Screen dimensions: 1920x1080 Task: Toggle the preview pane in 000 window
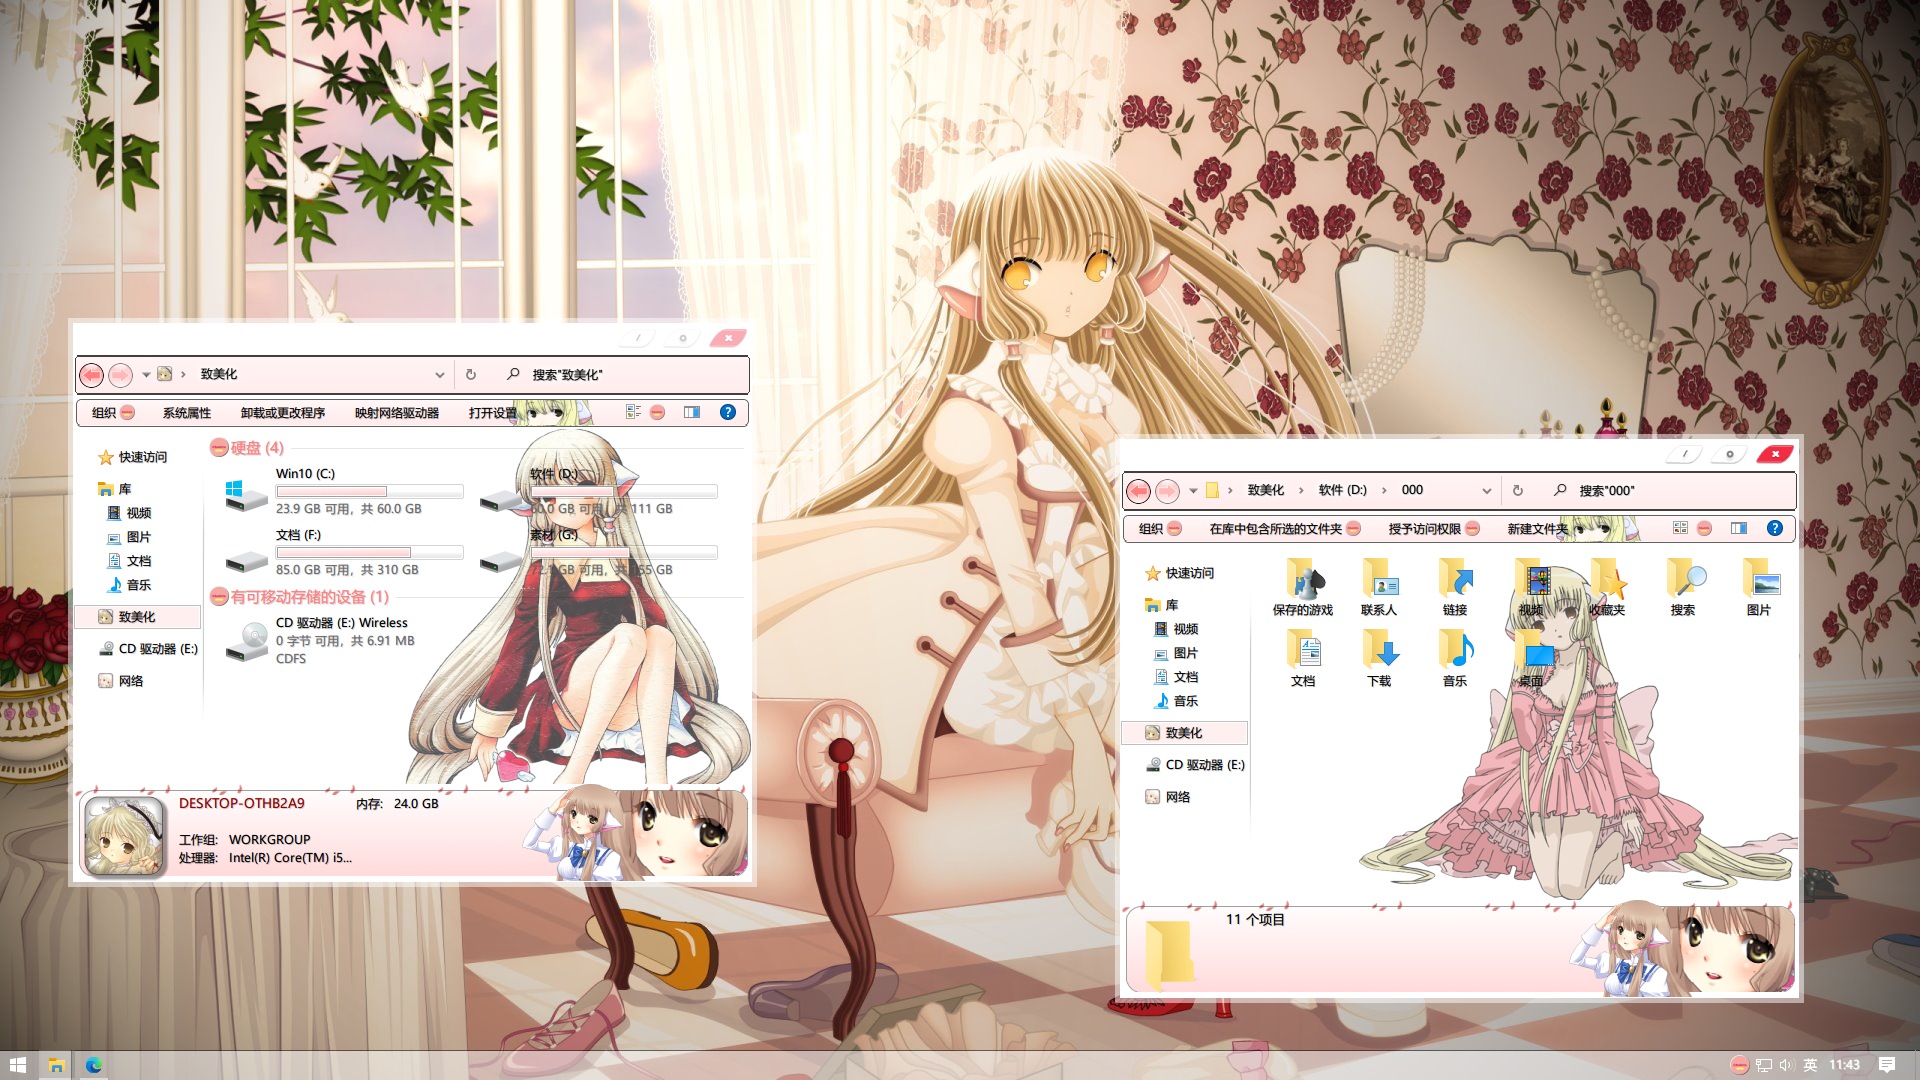click(x=1739, y=528)
